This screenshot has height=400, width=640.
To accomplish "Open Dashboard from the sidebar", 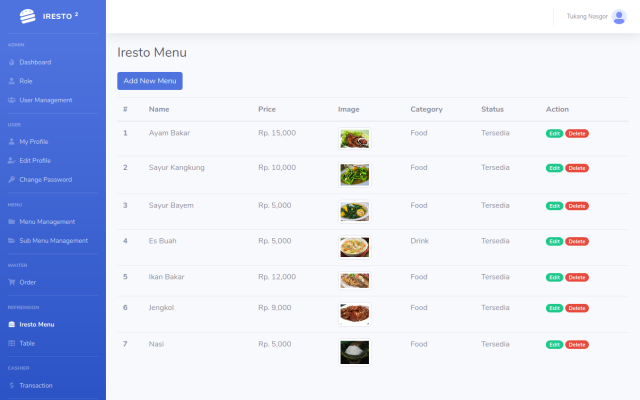I will (x=35, y=62).
